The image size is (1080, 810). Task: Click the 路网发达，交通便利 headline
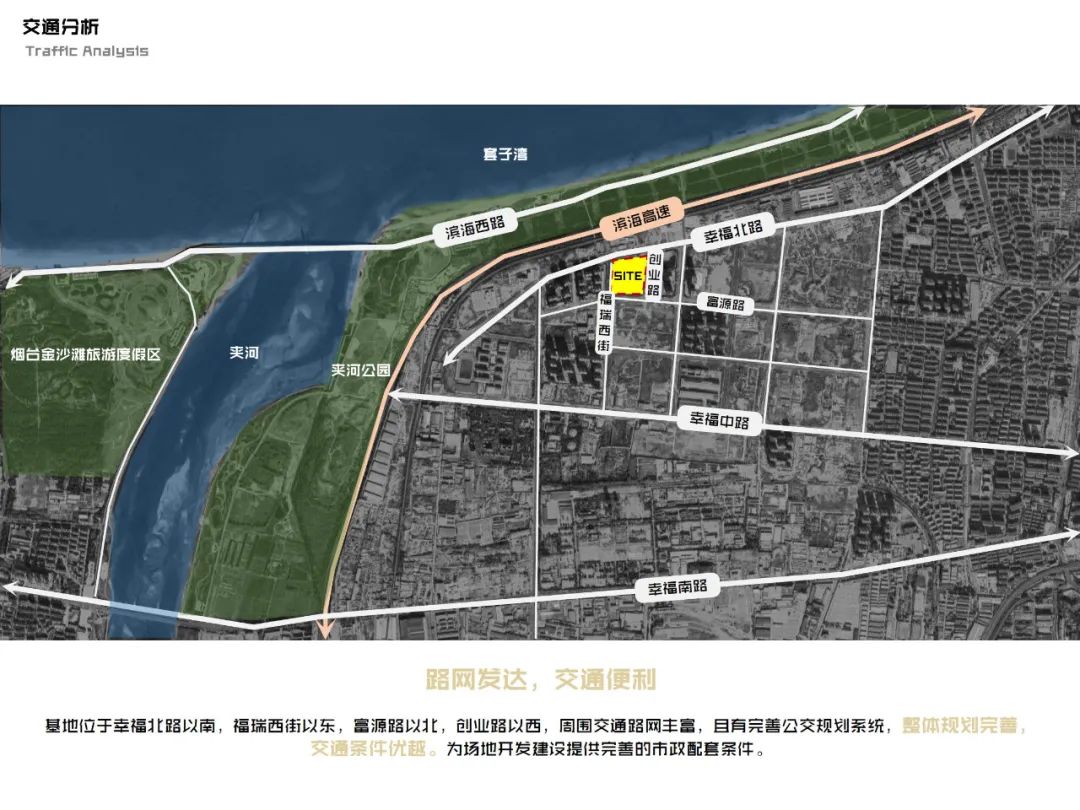pos(541,680)
